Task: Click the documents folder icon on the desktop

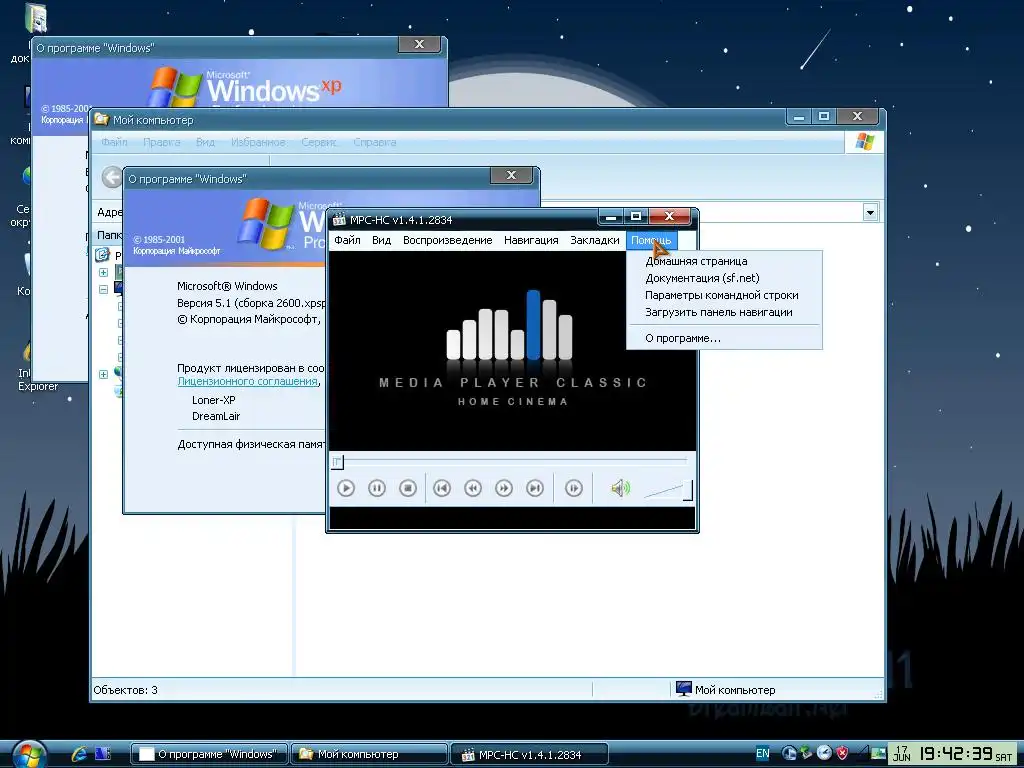Action: click(36, 18)
